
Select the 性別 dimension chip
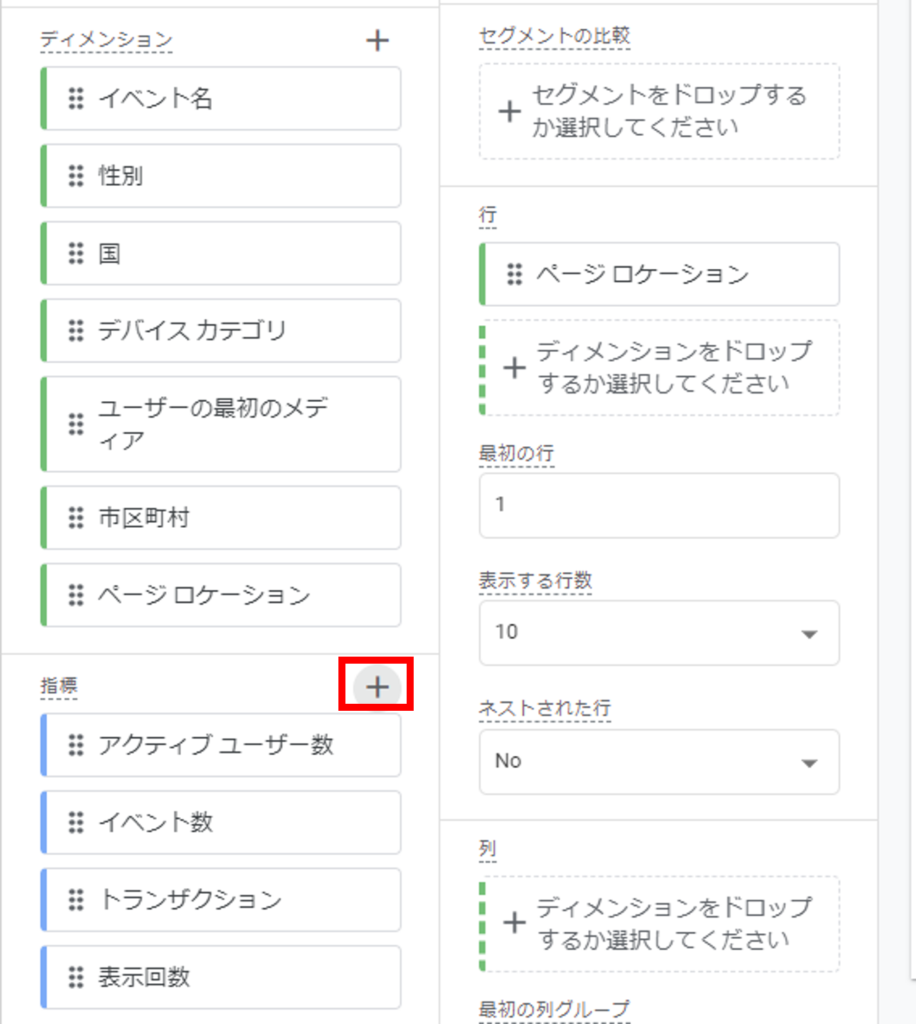221,176
